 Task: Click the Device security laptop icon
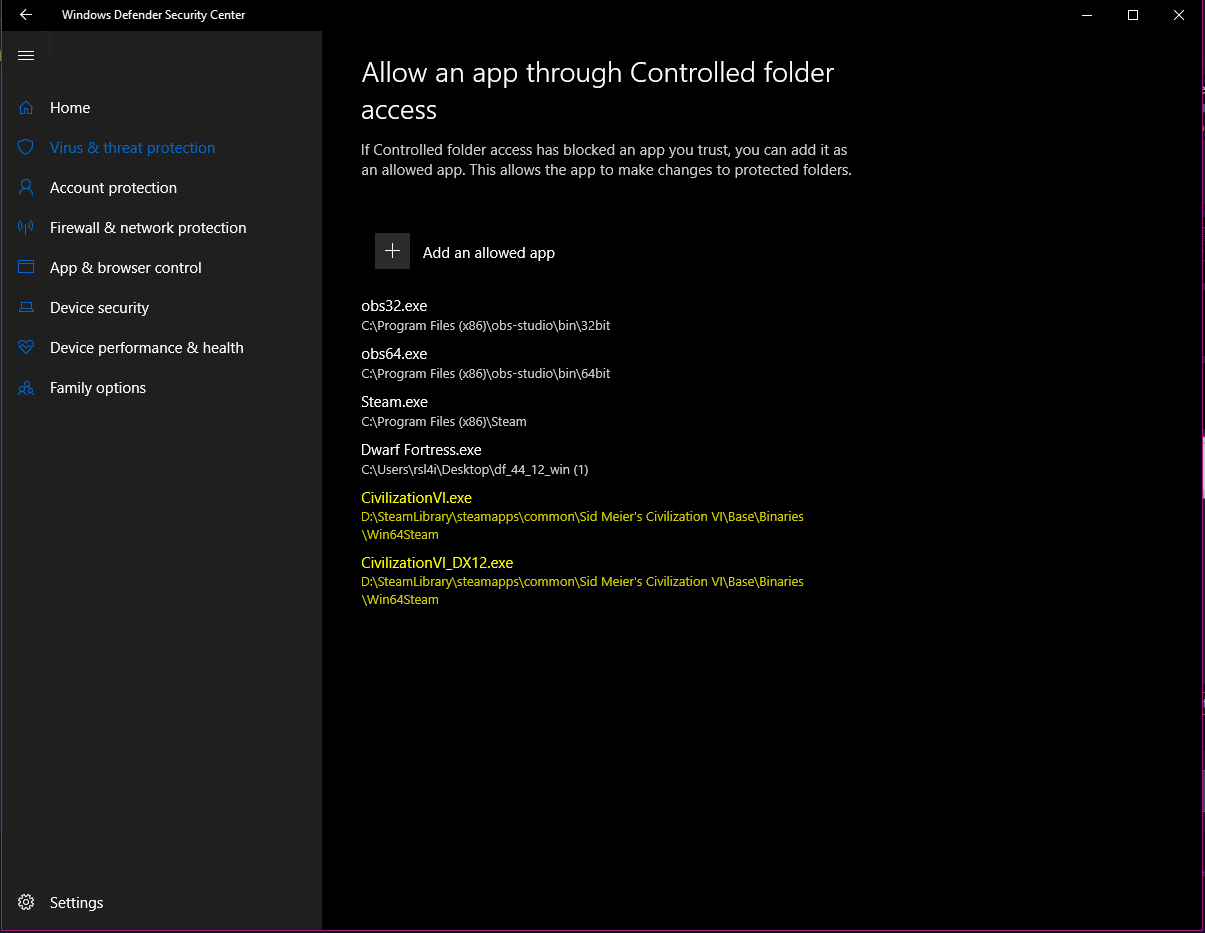[27, 308]
